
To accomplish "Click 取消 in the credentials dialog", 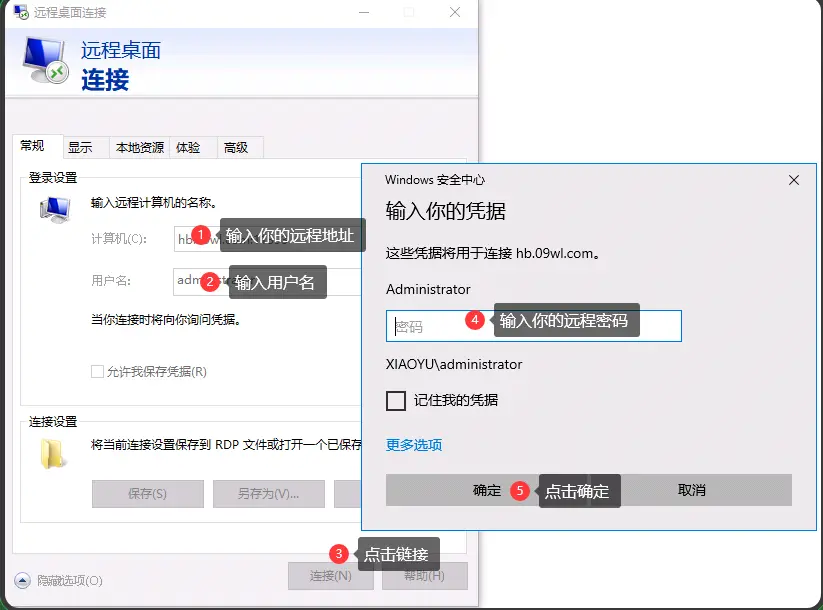I will pyautogui.click(x=691, y=490).
